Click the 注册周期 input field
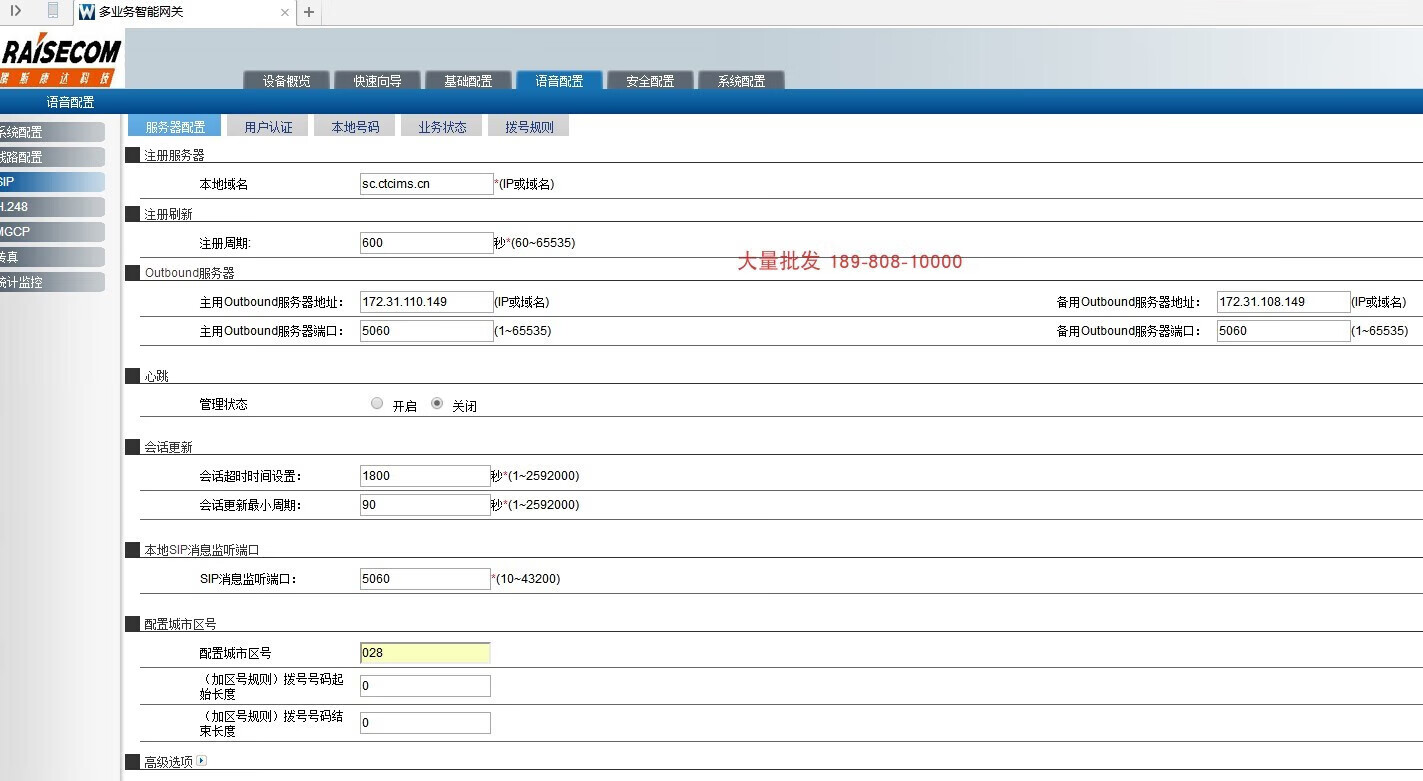1423x781 pixels. [x=426, y=243]
